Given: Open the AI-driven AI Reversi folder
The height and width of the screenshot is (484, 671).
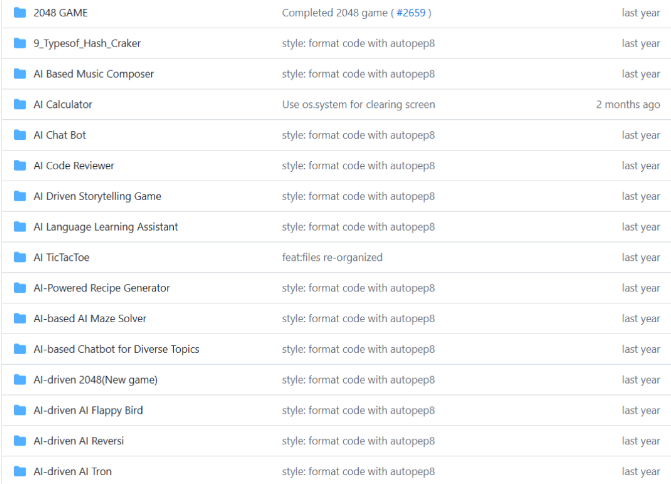Looking at the screenshot, I should pos(78,441).
